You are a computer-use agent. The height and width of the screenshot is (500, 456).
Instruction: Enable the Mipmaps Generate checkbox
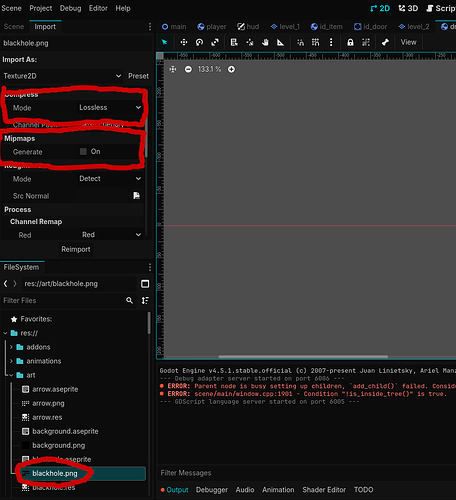click(83, 151)
